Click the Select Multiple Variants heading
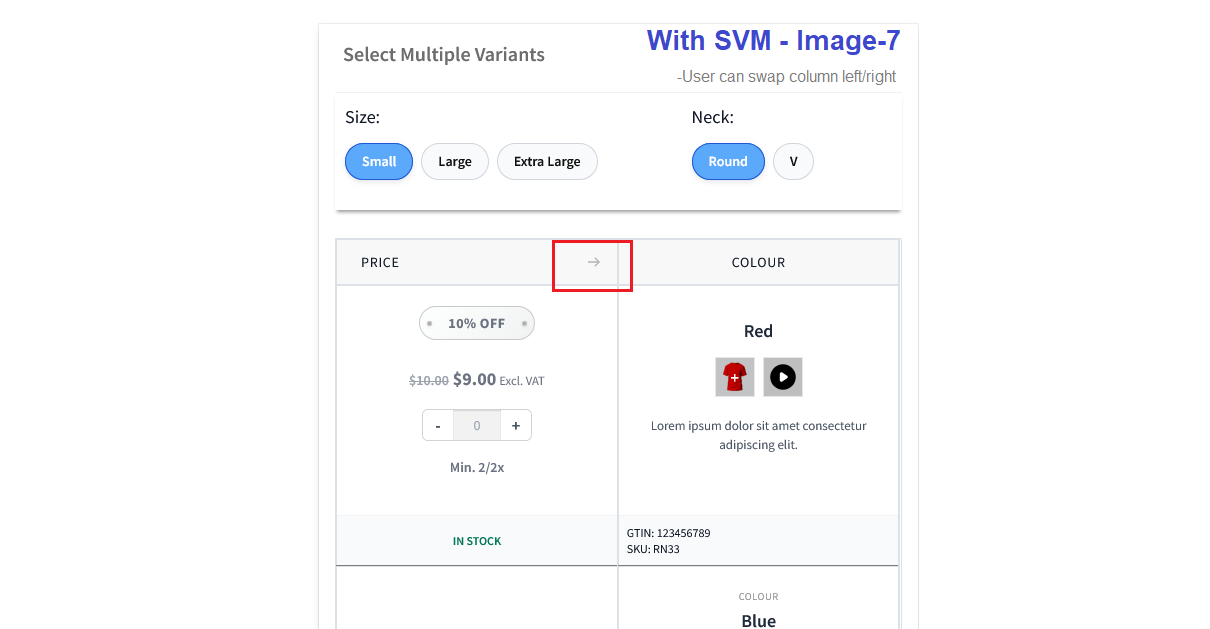The height and width of the screenshot is (629, 1210). pos(444,54)
